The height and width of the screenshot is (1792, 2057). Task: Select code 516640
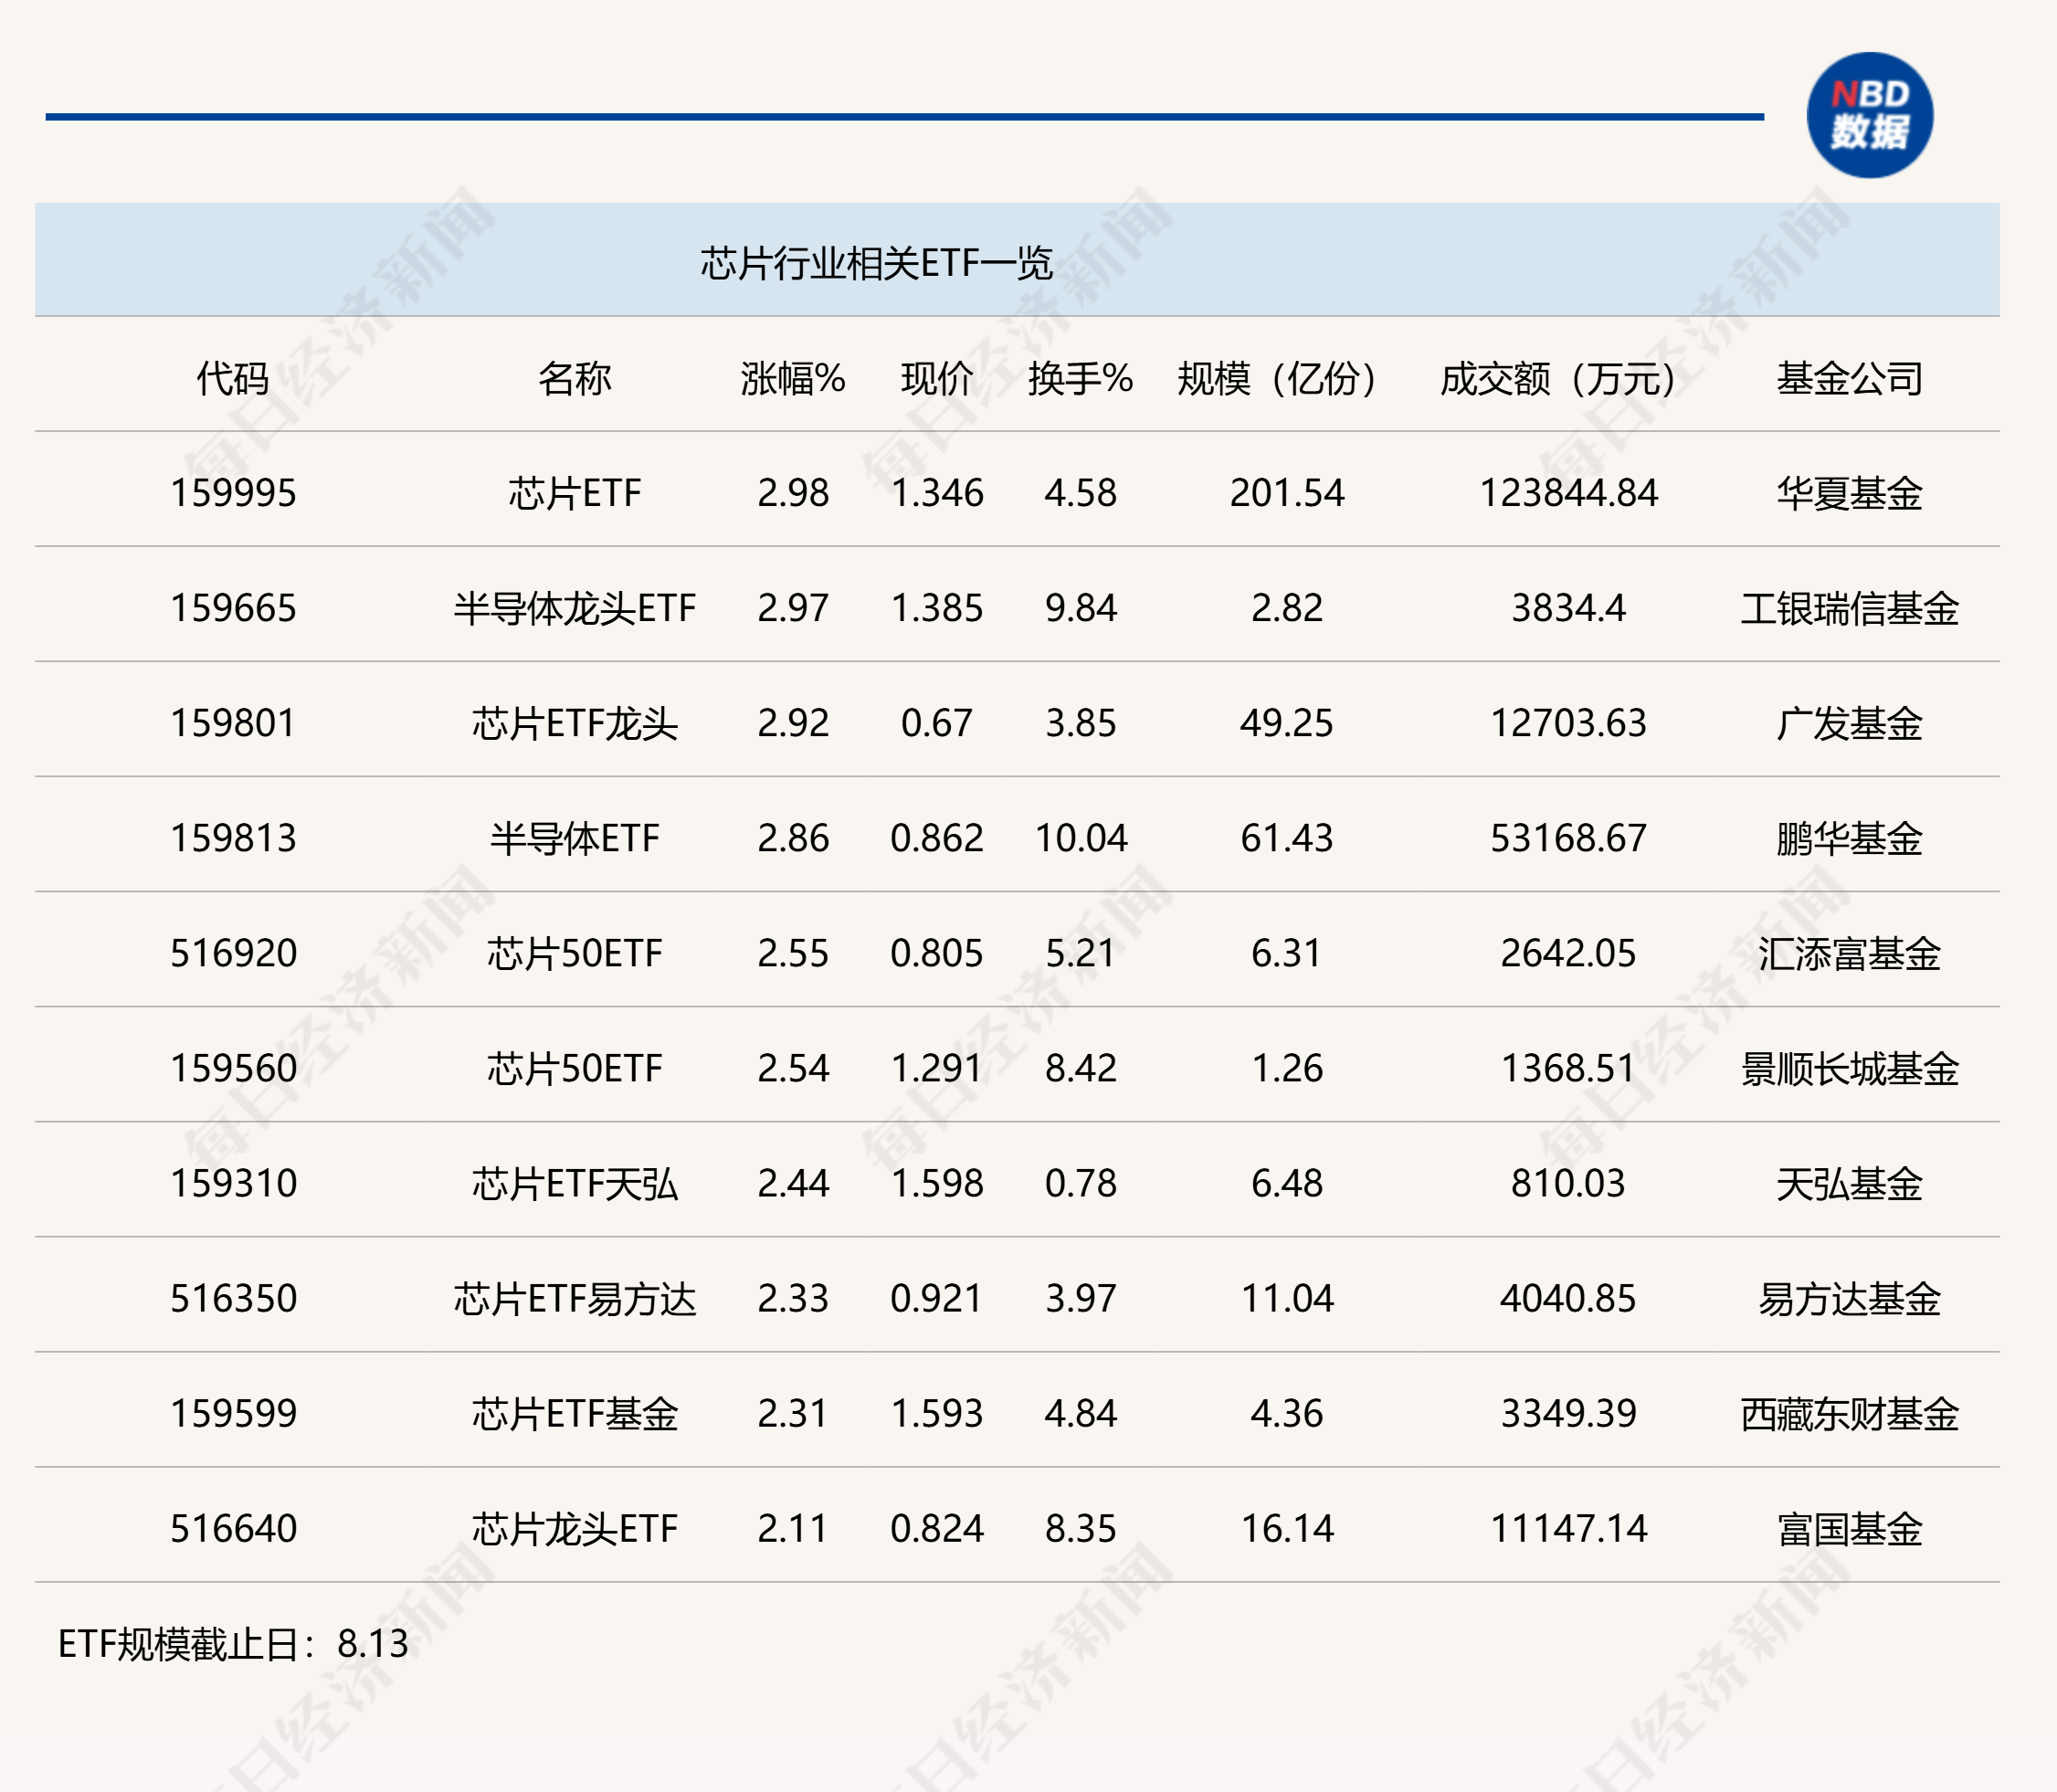coord(233,1528)
